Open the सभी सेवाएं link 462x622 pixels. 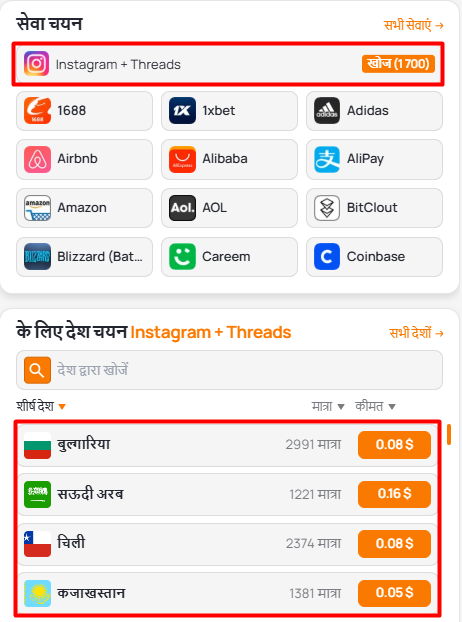click(413, 25)
